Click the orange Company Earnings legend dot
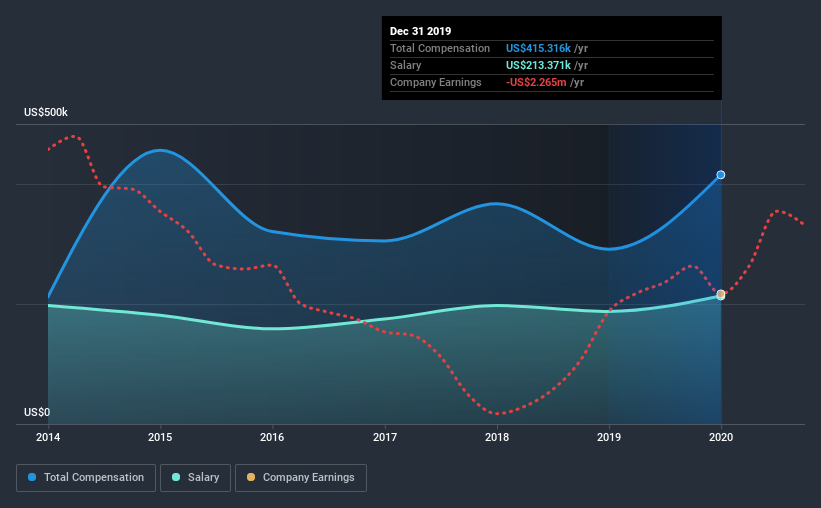Screen dimensions: 821x508 point(251,477)
